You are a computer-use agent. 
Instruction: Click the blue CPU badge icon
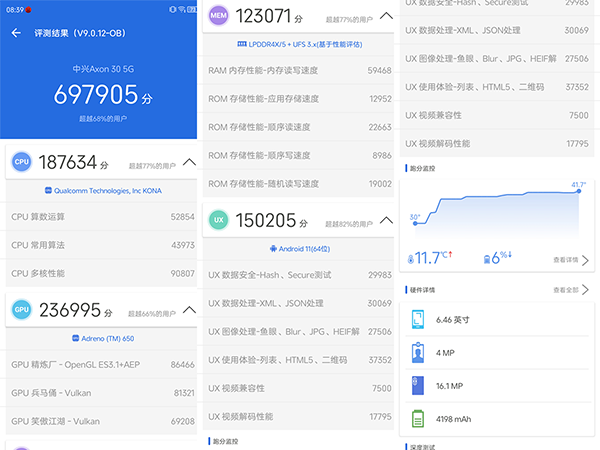pyautogui.click(x=20, y=162)
